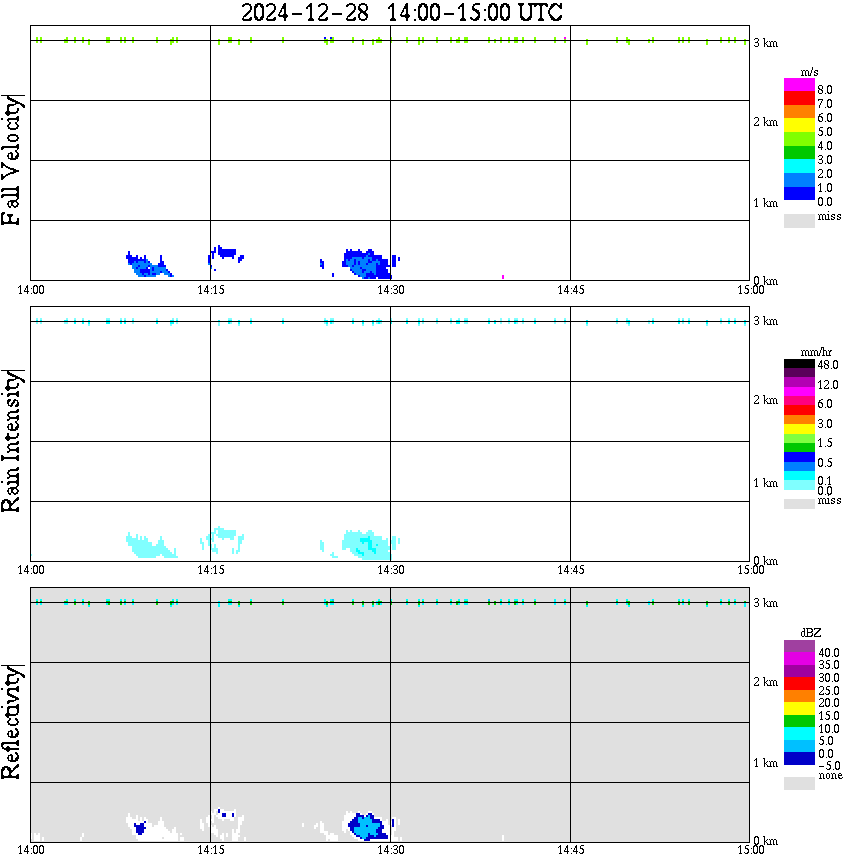This screenshot has width=850, height=868.
Task: Click "15:00" under the Reflectivity plot
Action: (751, 850)
